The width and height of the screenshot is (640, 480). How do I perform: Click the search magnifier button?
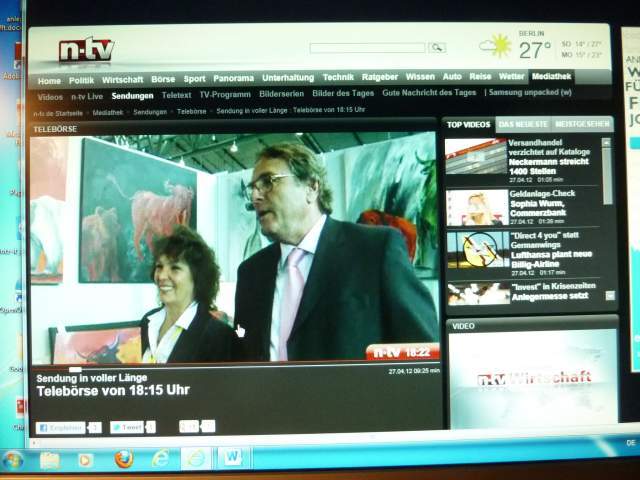click(437, 47)
